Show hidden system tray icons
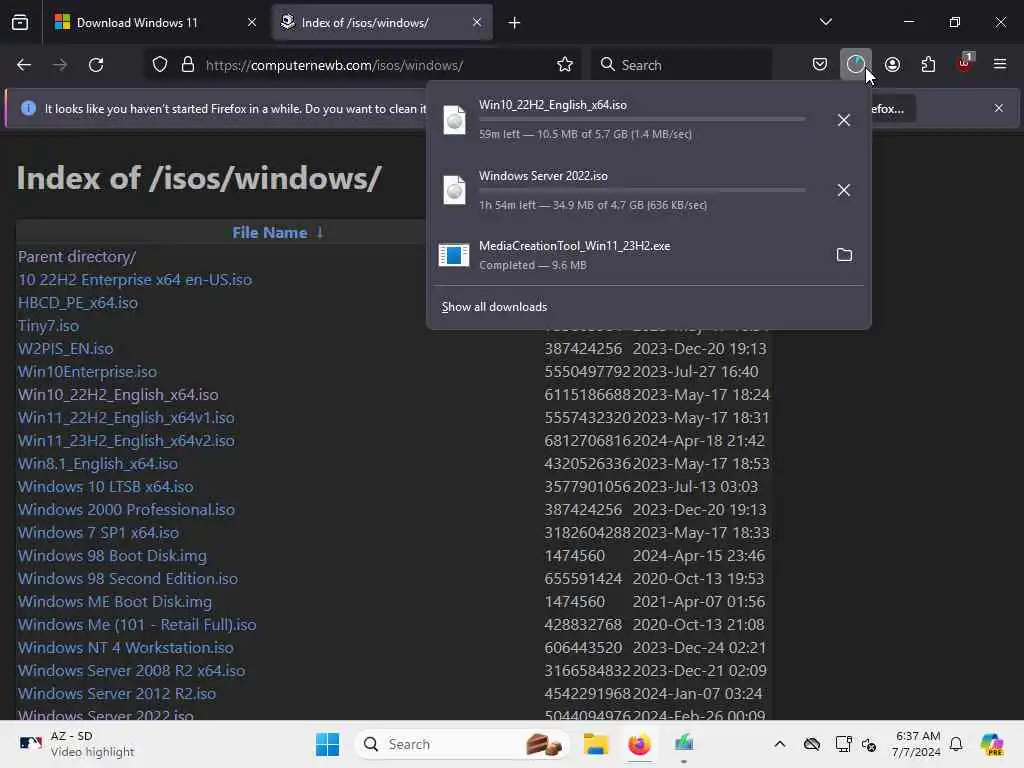This screenshot has height=768, width=1024. coord(780,744)
